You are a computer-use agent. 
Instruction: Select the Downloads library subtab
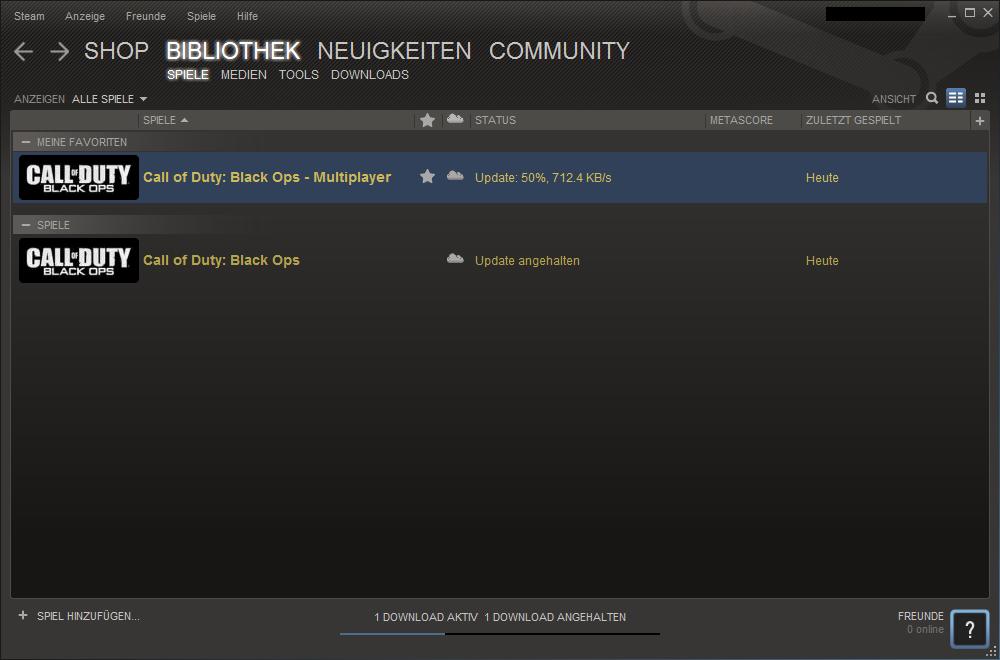tap(370, 75)
